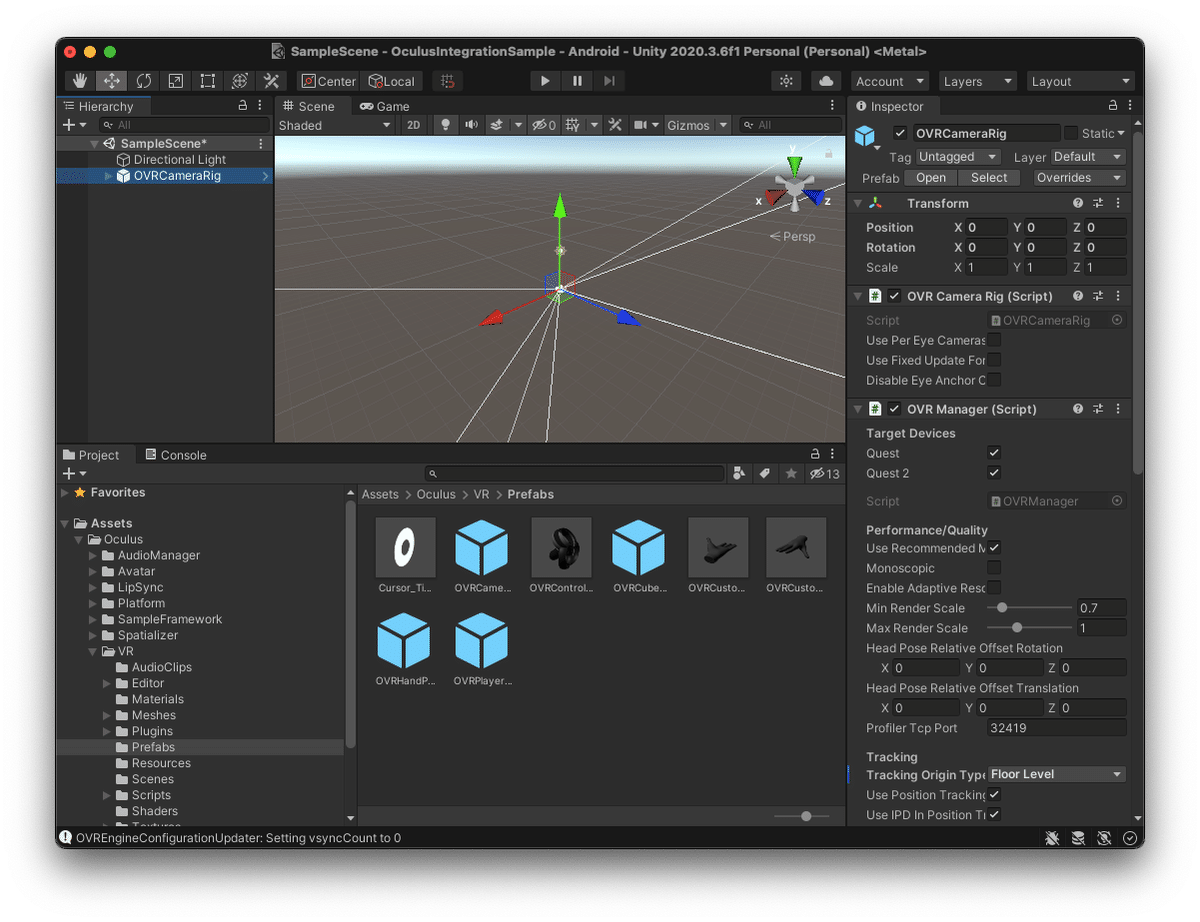Search by type in Project panel
The image size is (1200, 922).
pos(739,473)
